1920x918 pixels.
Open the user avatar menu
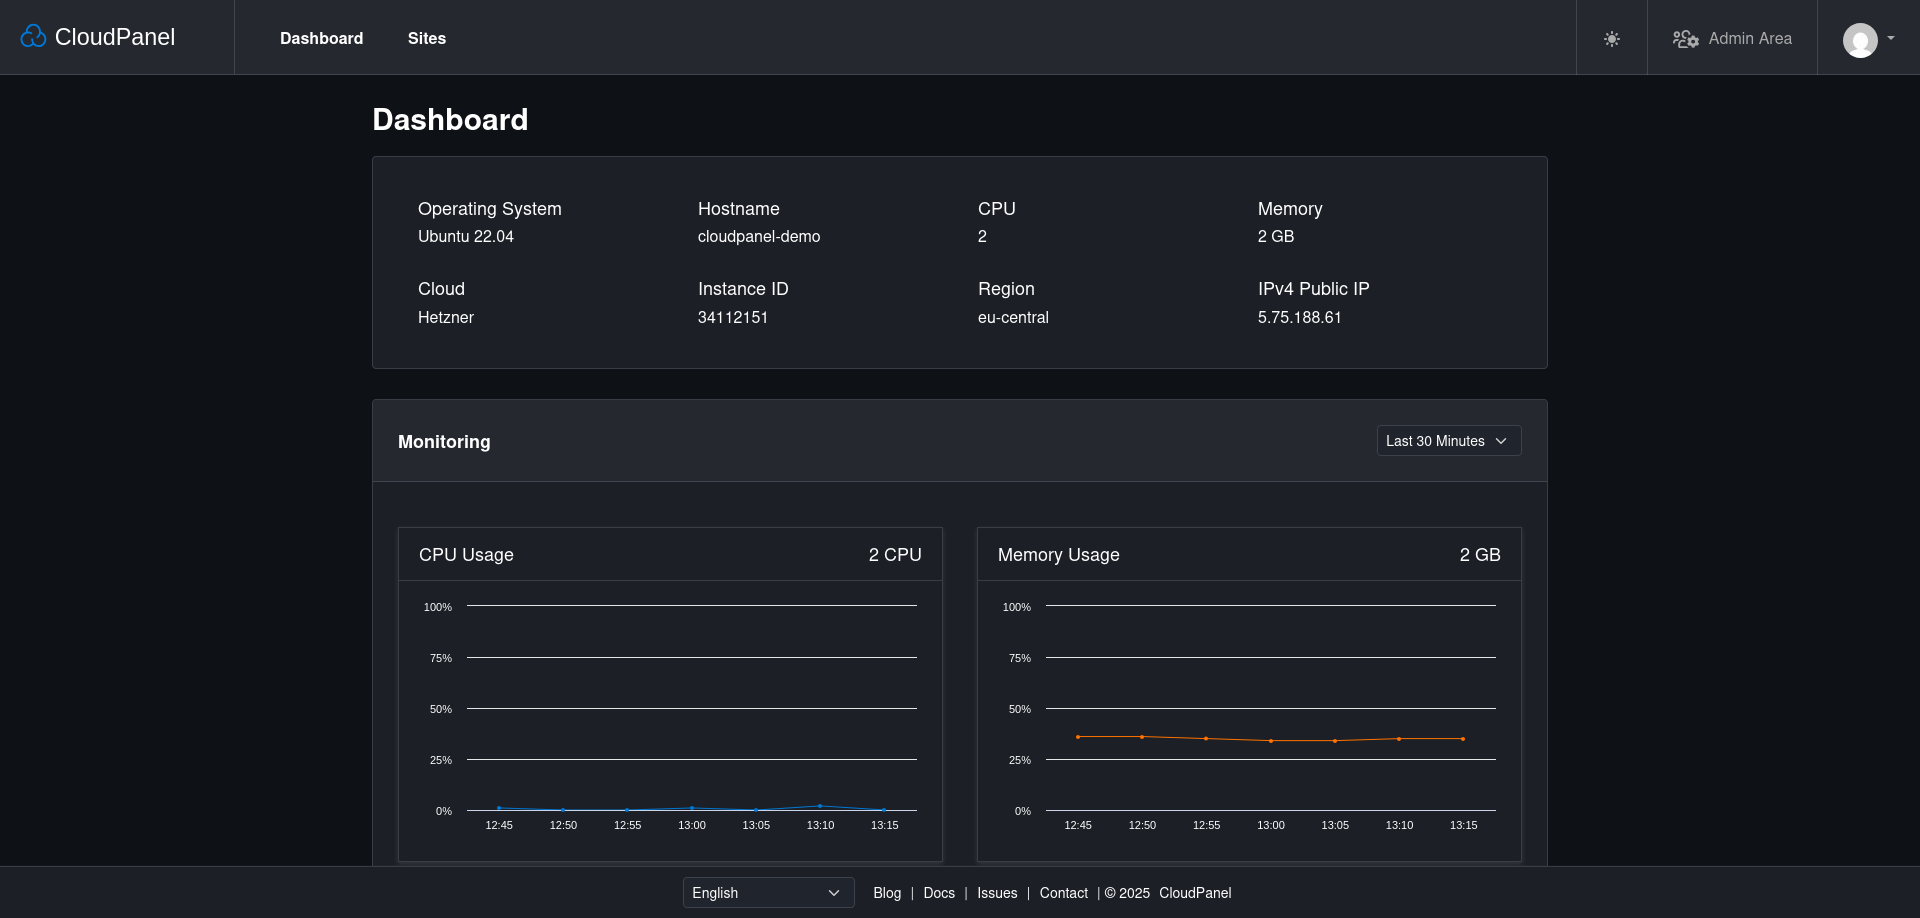click(1859, 40)
